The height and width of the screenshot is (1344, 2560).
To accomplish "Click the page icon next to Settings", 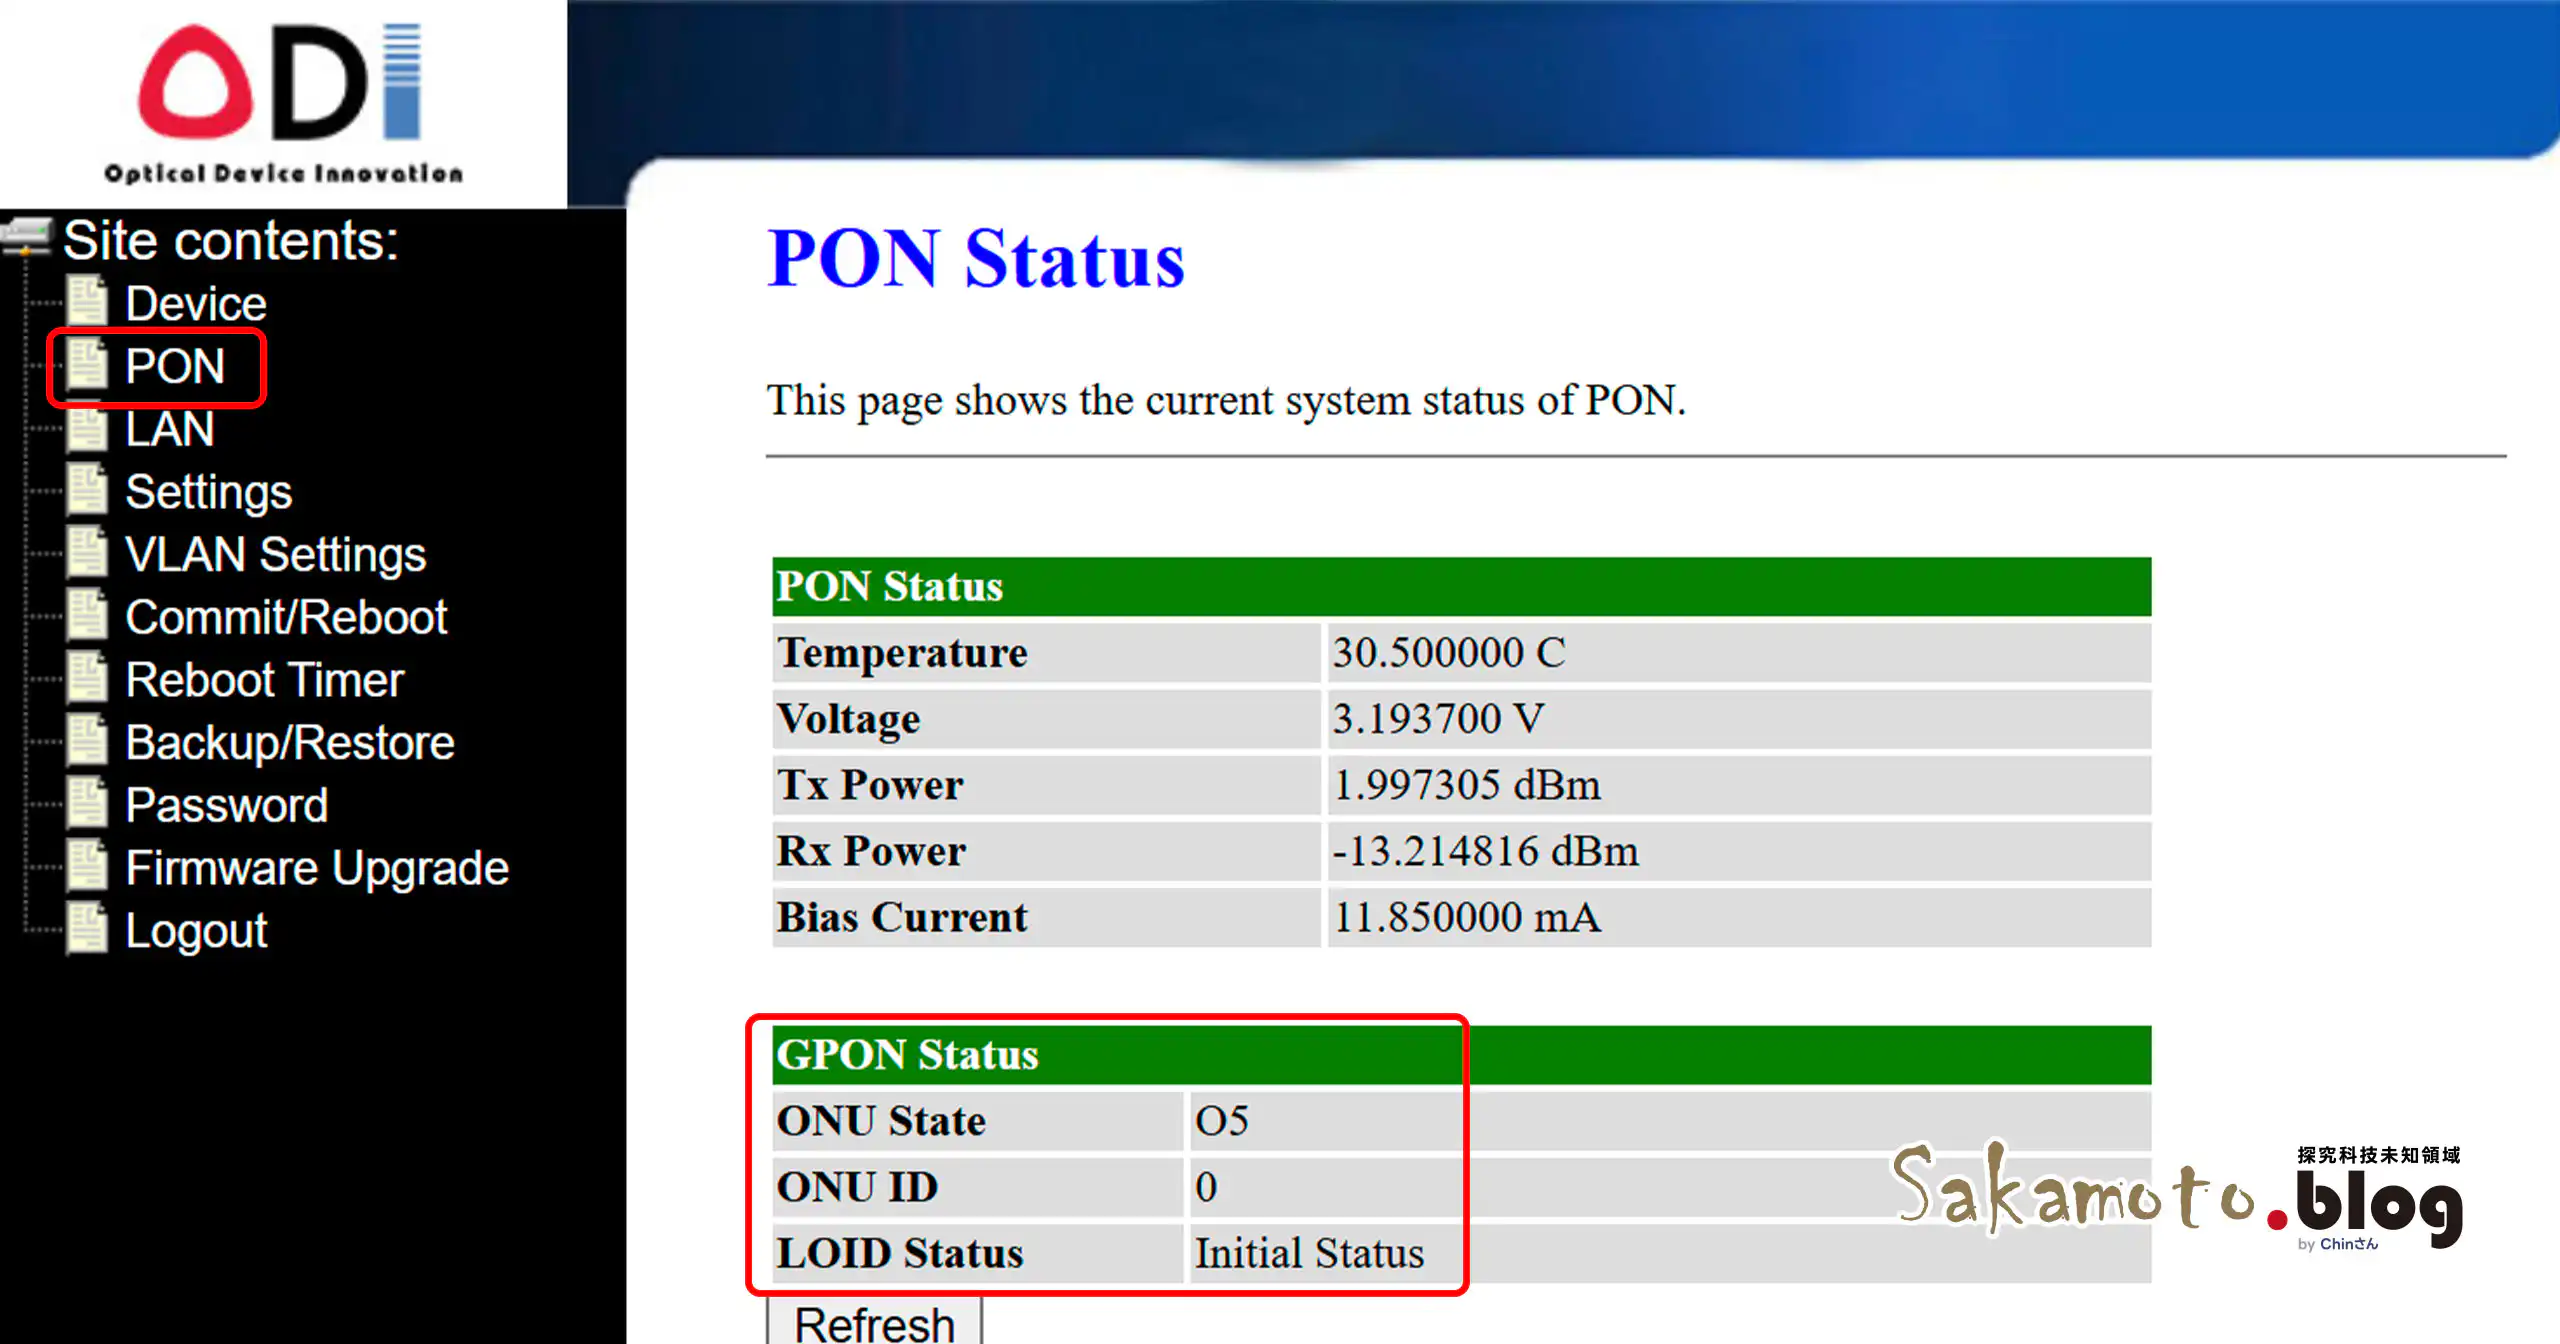I will (x=88, y=490).
